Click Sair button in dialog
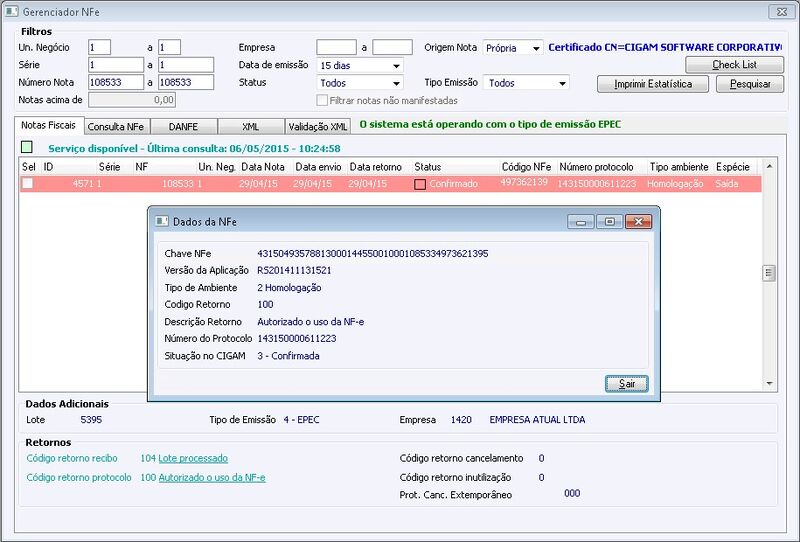 tap(627, 384)
